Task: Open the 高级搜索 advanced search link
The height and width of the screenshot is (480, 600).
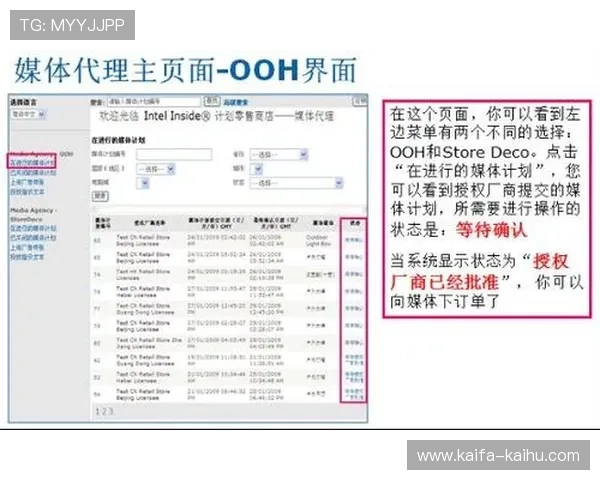Action: click(x=235, y=102)
